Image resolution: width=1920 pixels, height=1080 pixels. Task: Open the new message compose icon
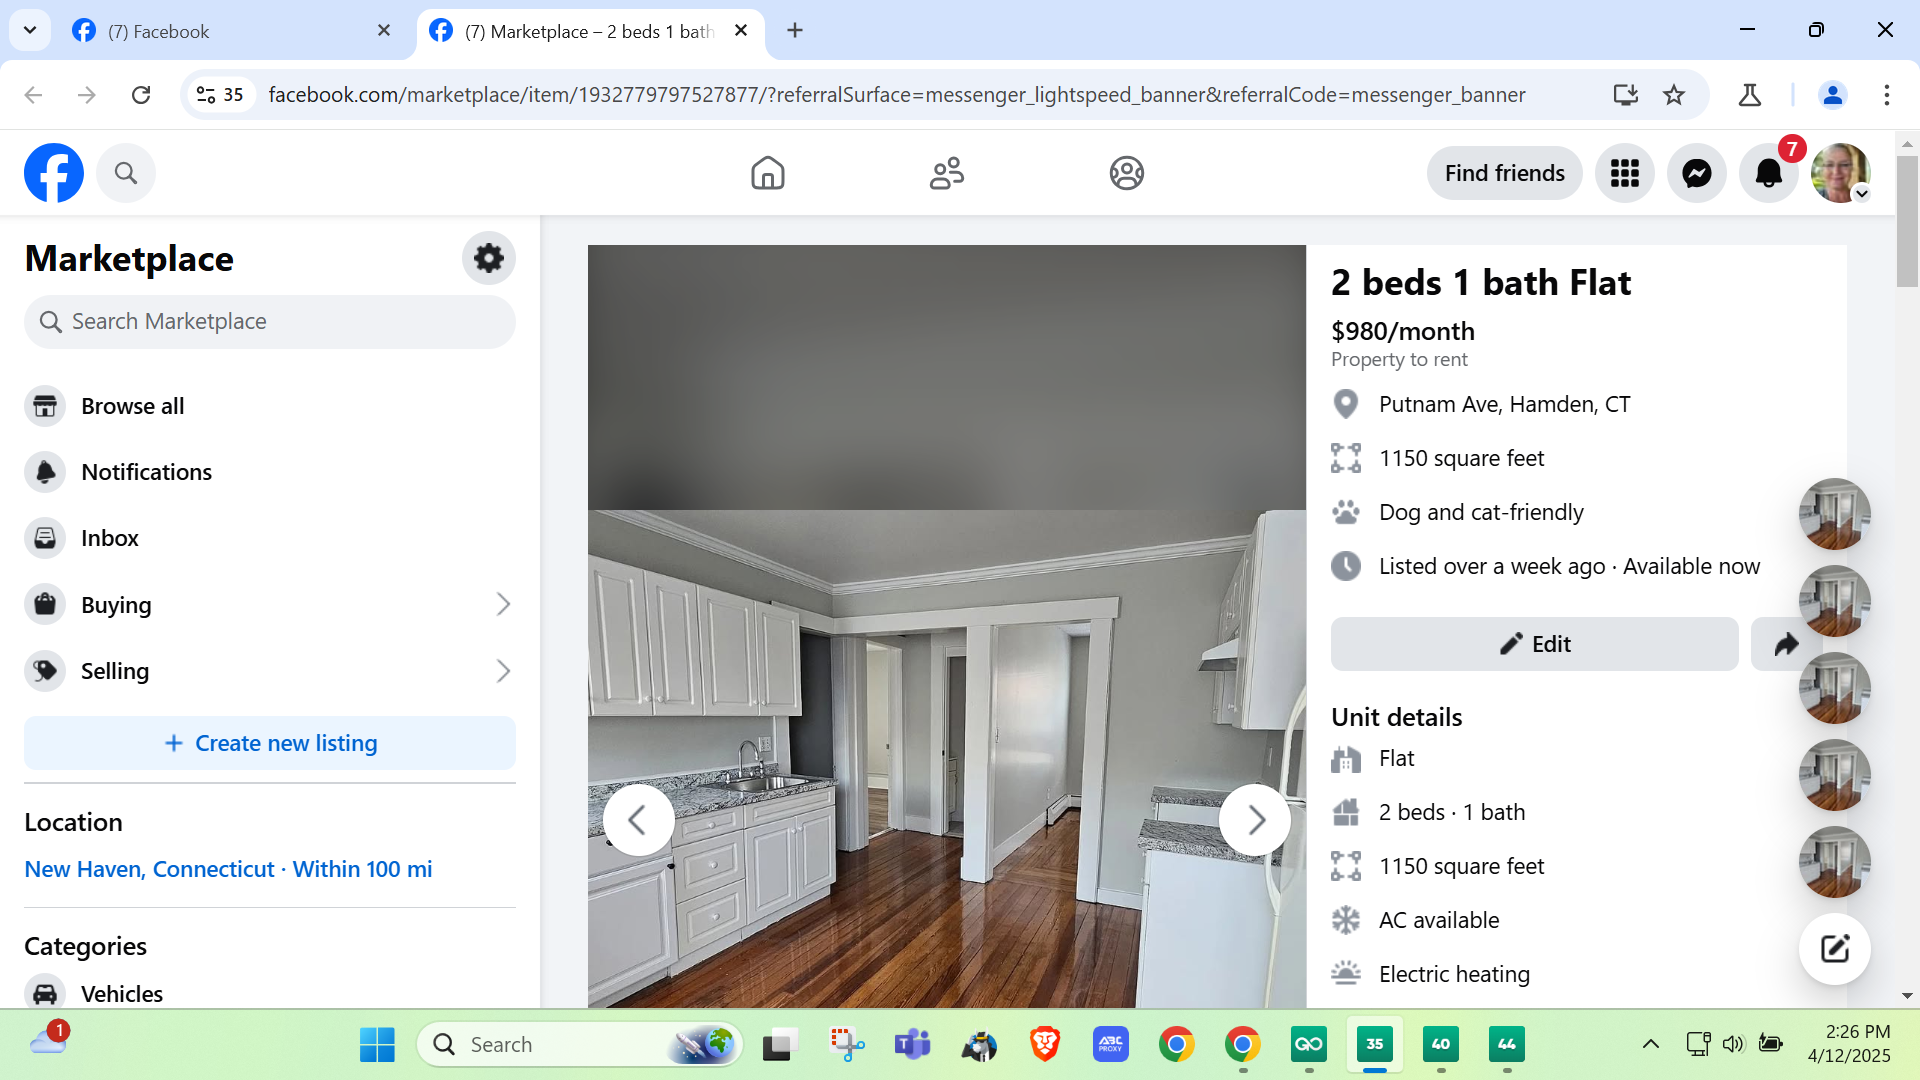(1835, 949)
